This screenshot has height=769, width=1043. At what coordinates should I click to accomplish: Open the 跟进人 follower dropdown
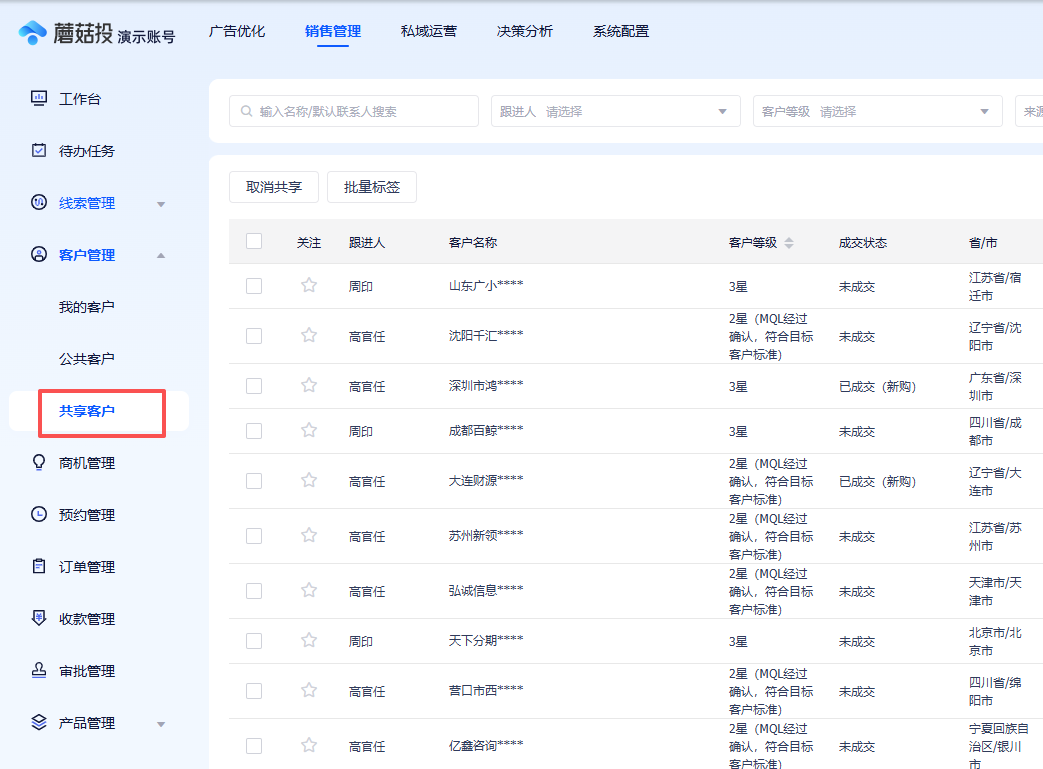point(614,110)
